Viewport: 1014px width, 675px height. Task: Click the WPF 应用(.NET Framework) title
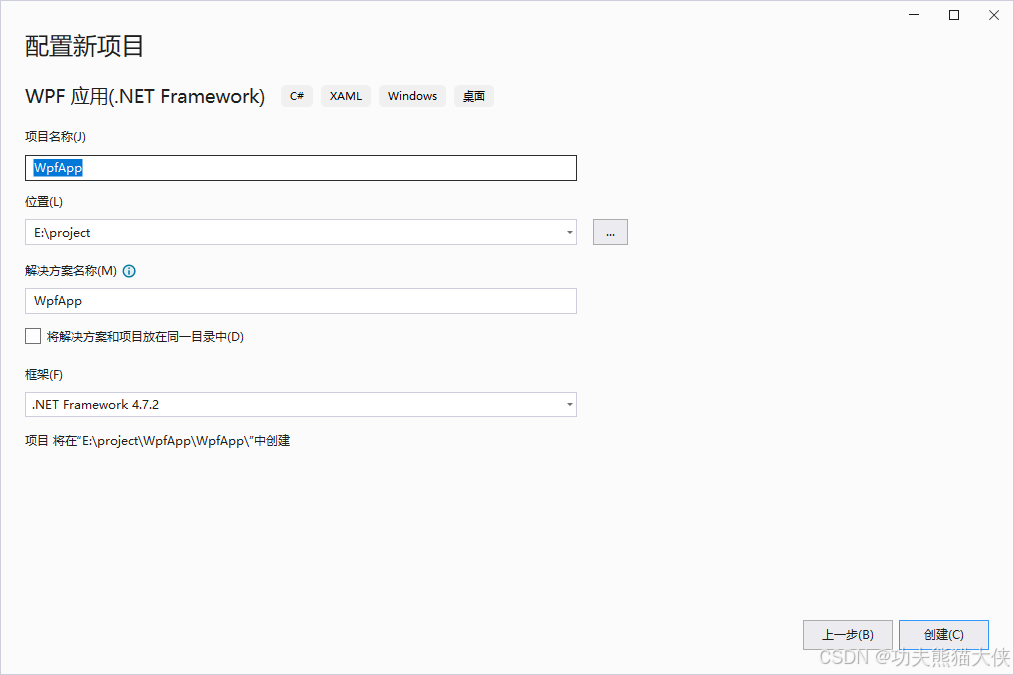pyautogui.click(x=145, y=96)
